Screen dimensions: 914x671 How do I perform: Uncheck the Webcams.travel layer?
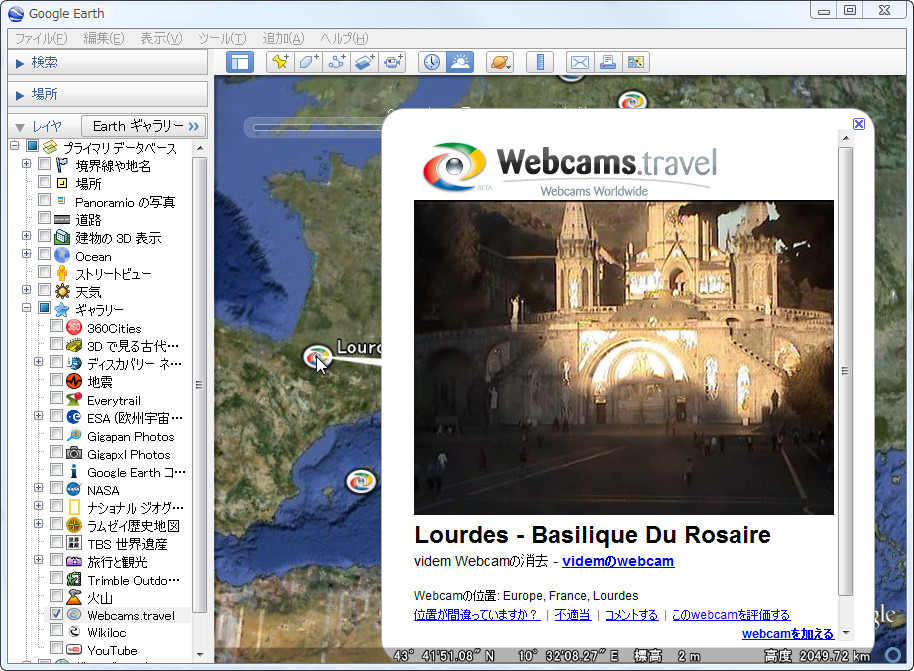[55, 614]
